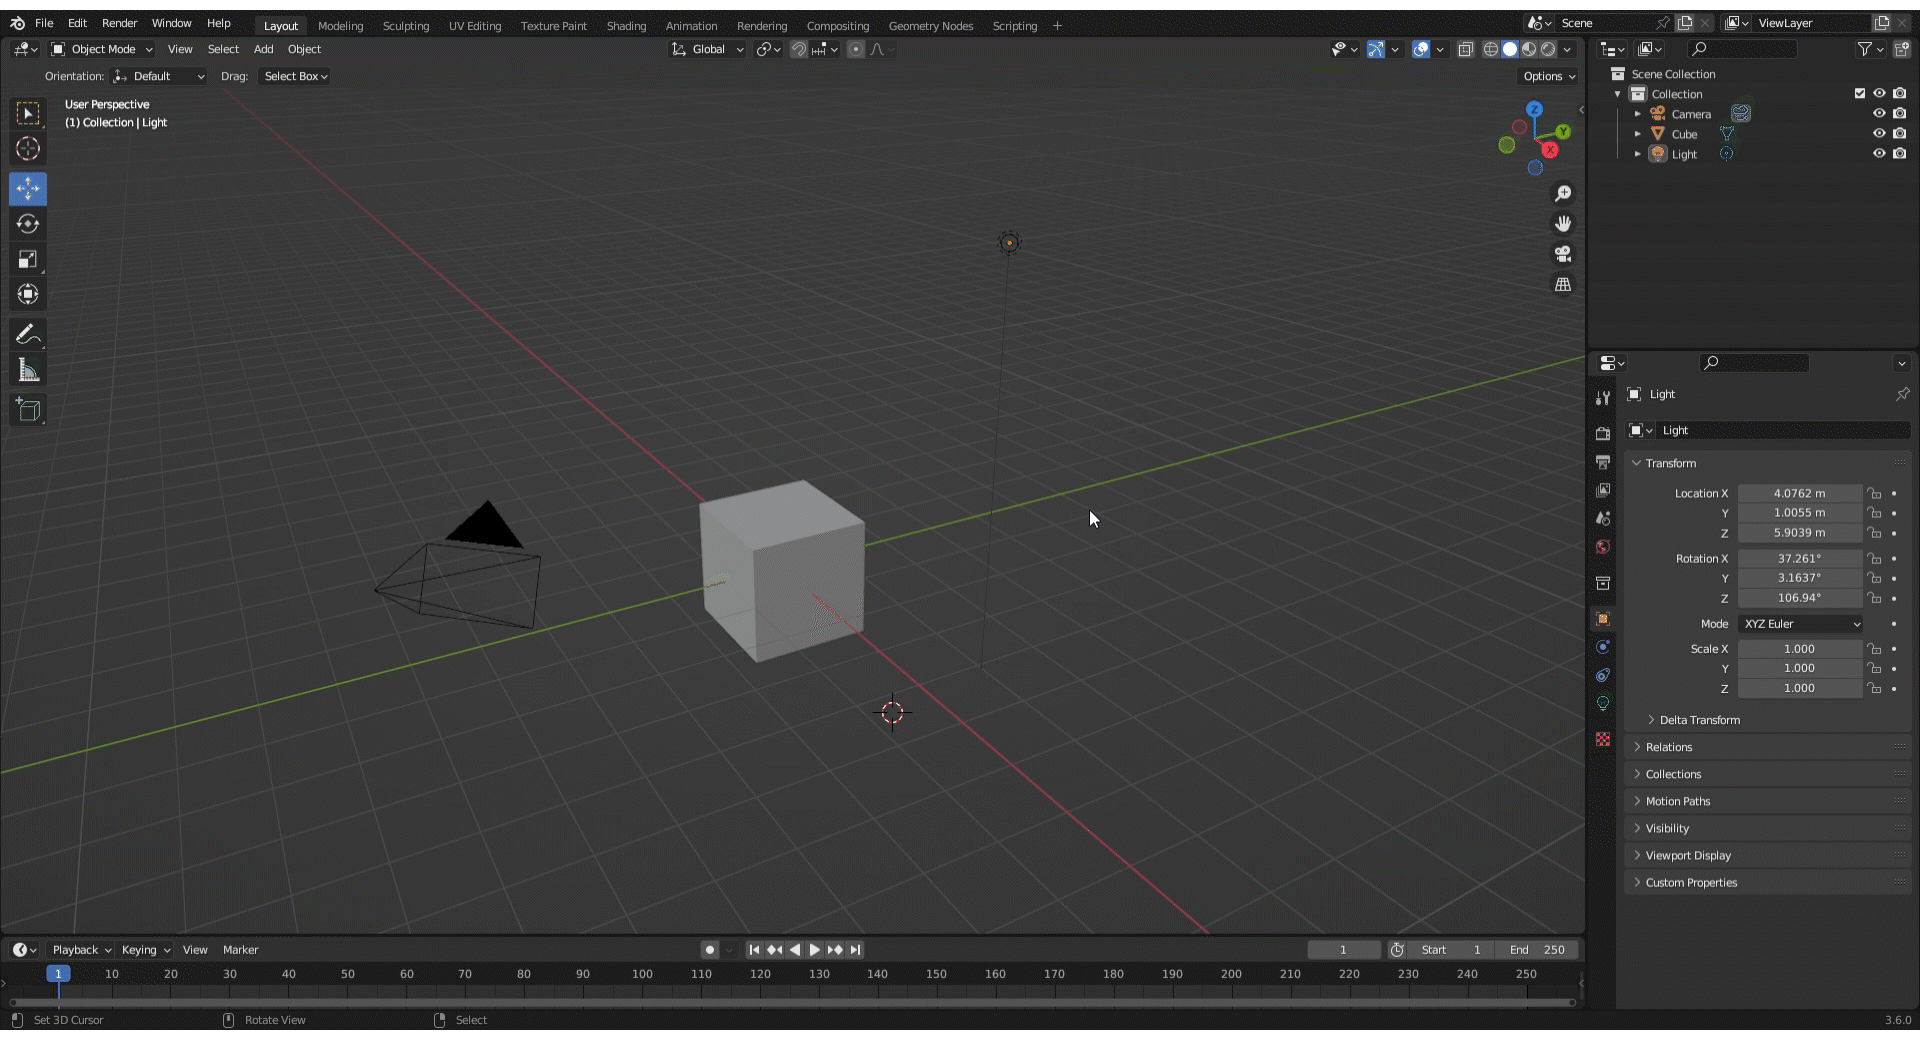Hide the Cube in the outliner
The width and height of the screenshot is (1920, 1040).
tap(1879, 134)
